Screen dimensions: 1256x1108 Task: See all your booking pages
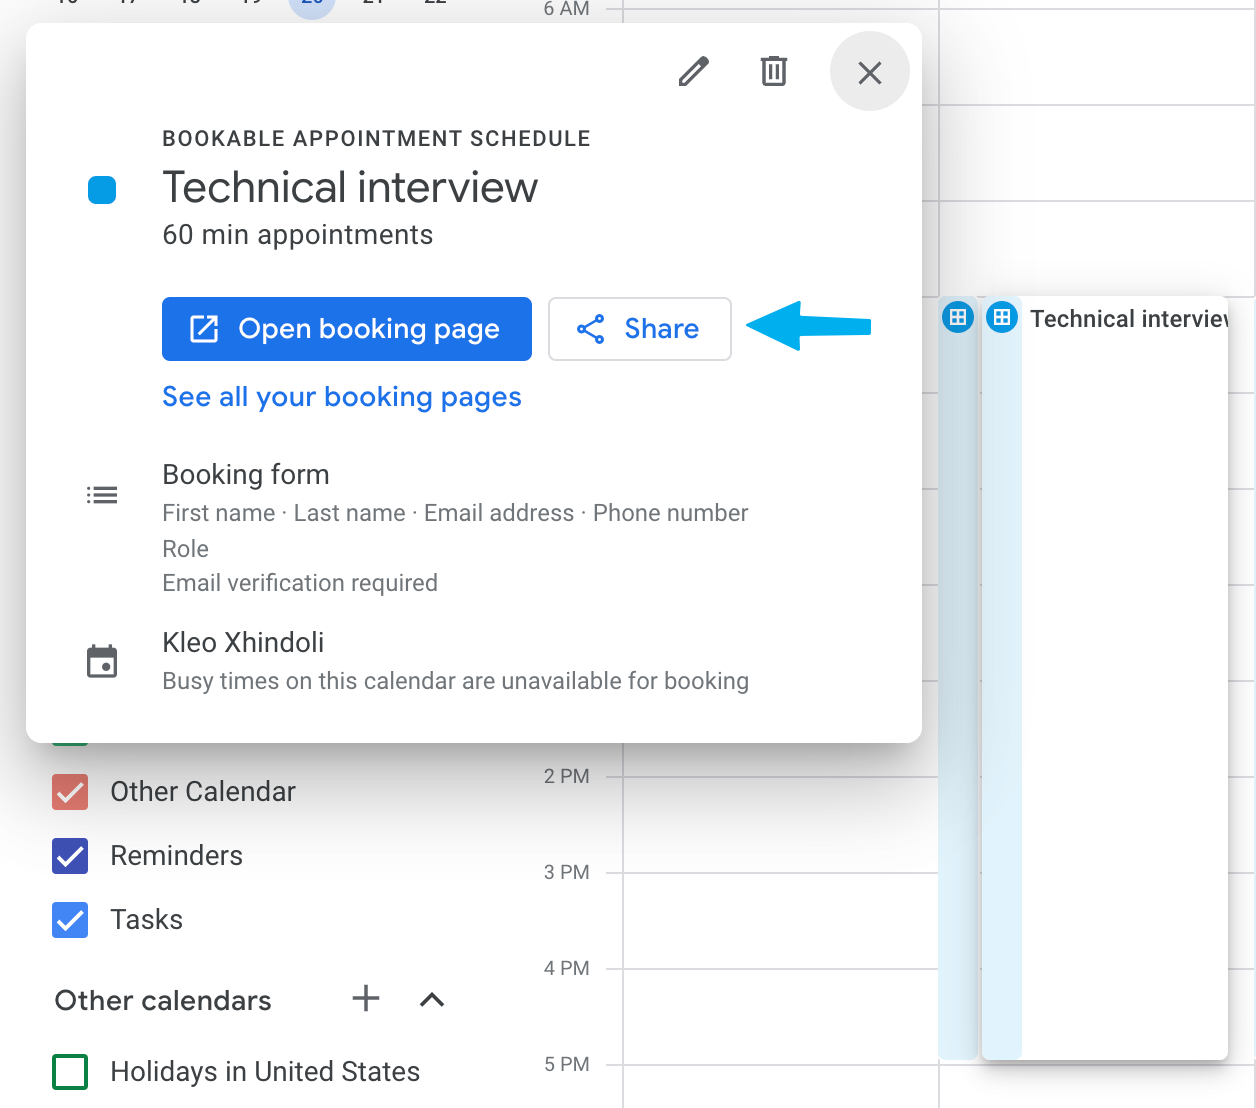point(341,397)
